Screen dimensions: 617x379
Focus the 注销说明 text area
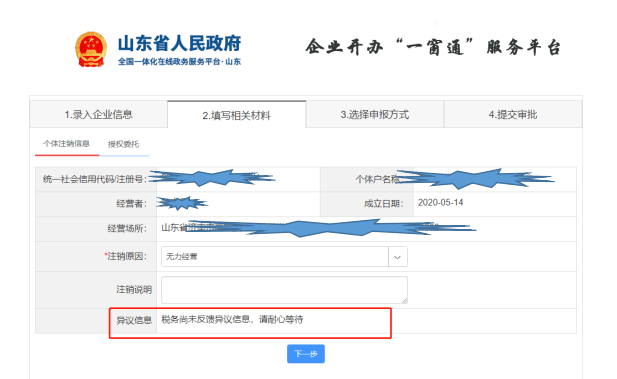284,290
